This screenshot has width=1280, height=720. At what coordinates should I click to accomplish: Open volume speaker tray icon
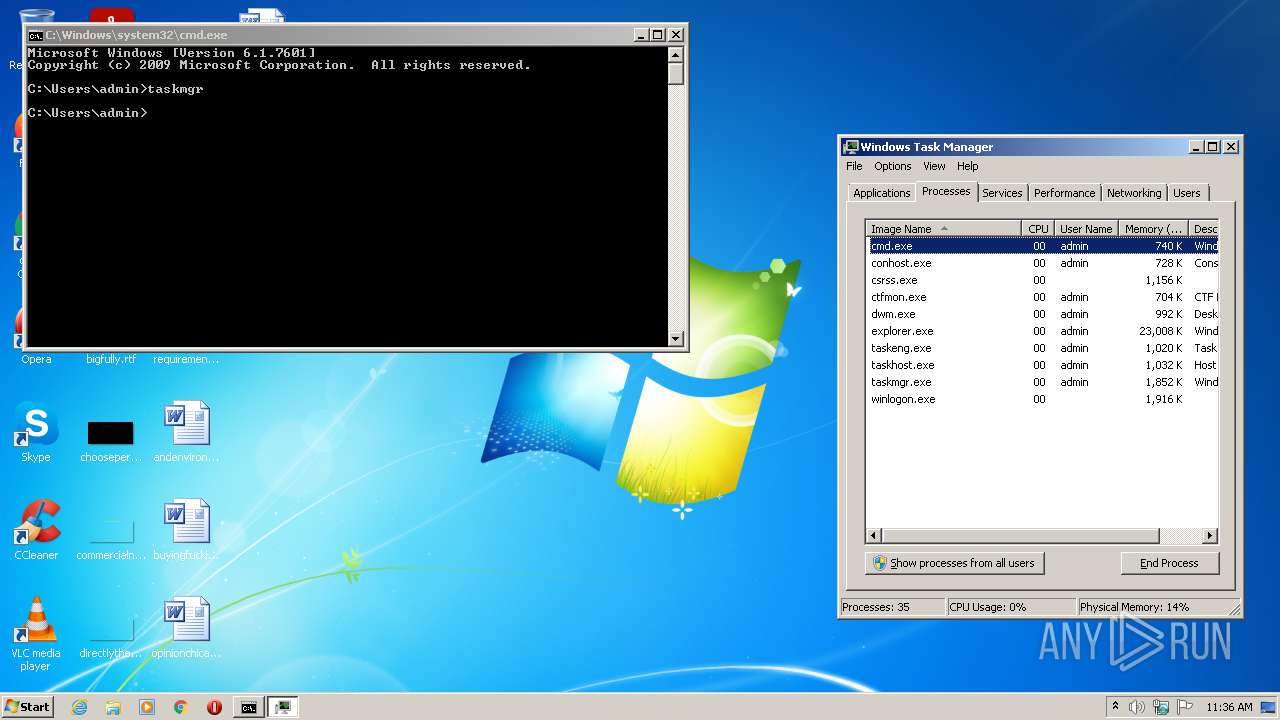click(1137, 707)
